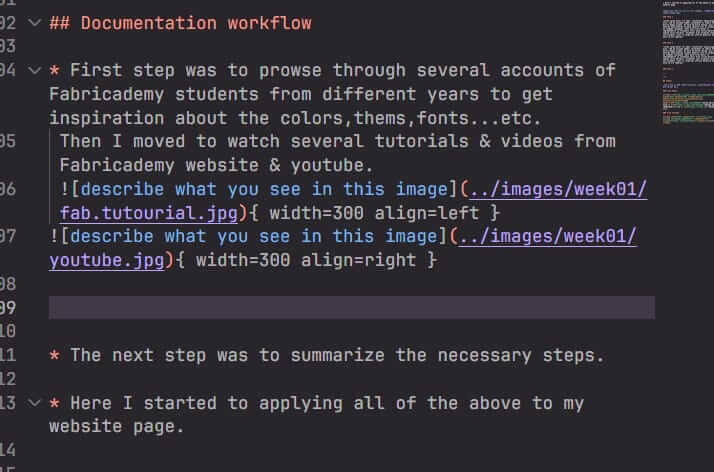The image size is (714, 472).
Task: Collapse the Documentation workflow heading section
Action: [x=36, y=23]
